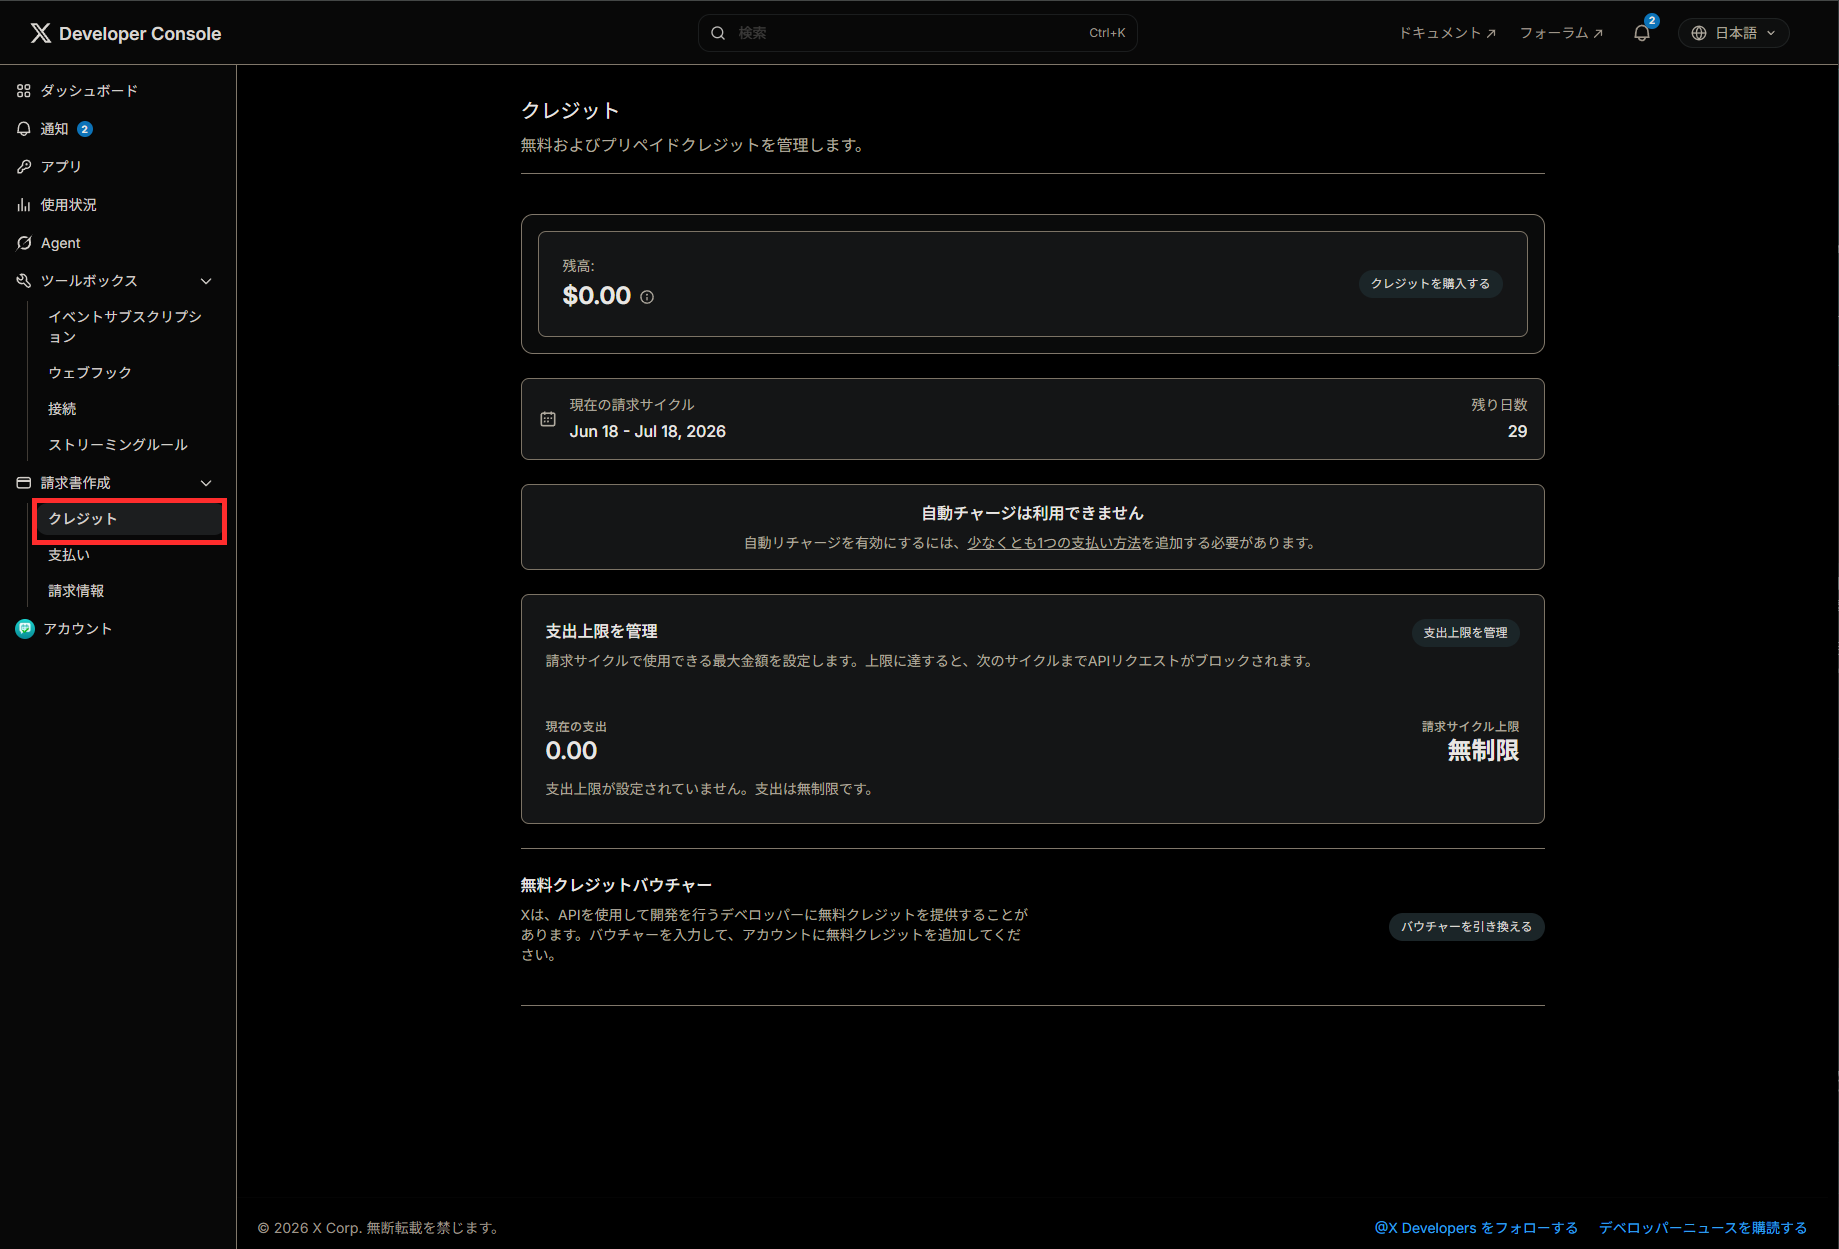
Task: Click the 無制限 limit value
Action: pyautogui.click(x=1483, y=751)
